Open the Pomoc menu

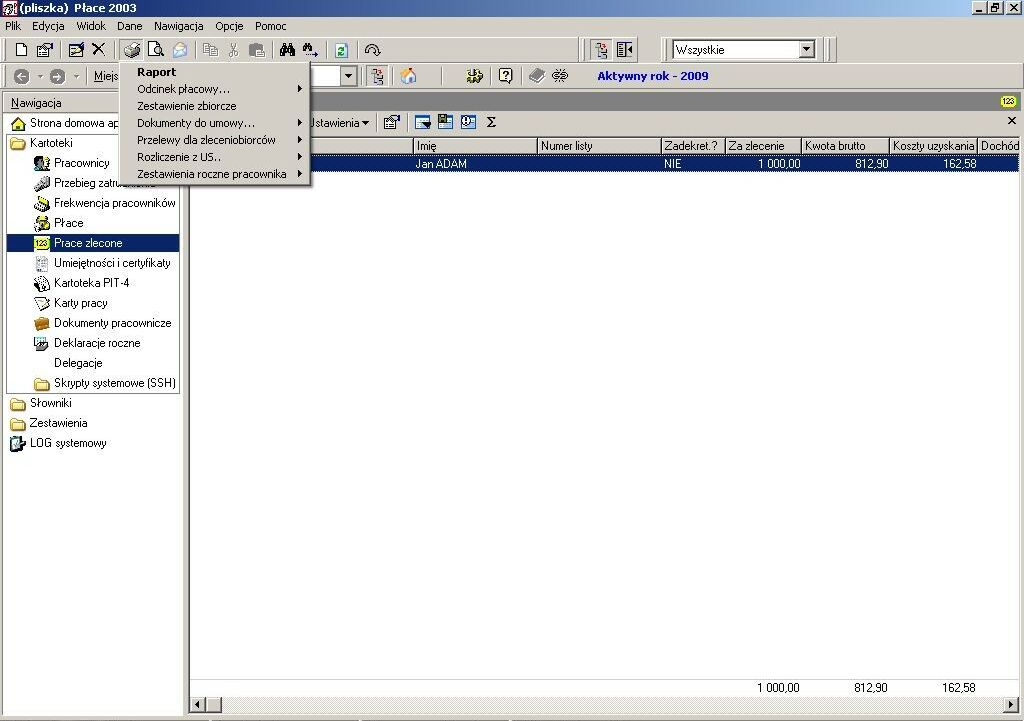(x=270, y=26)
